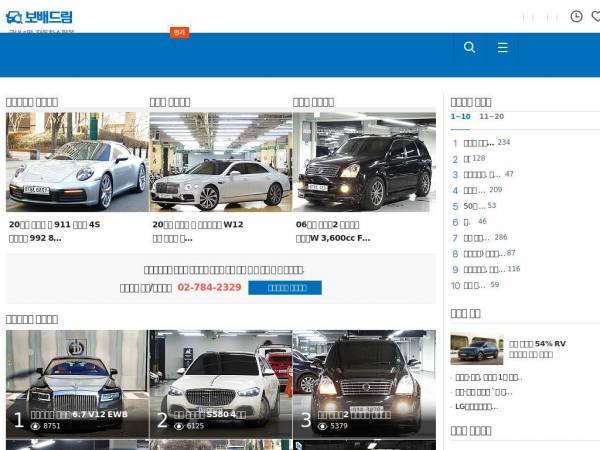Open the heart favorites icon
Image resolution: width=600 pixels, height=450 pixels.
pyautogui.click(x=596, y=16)
